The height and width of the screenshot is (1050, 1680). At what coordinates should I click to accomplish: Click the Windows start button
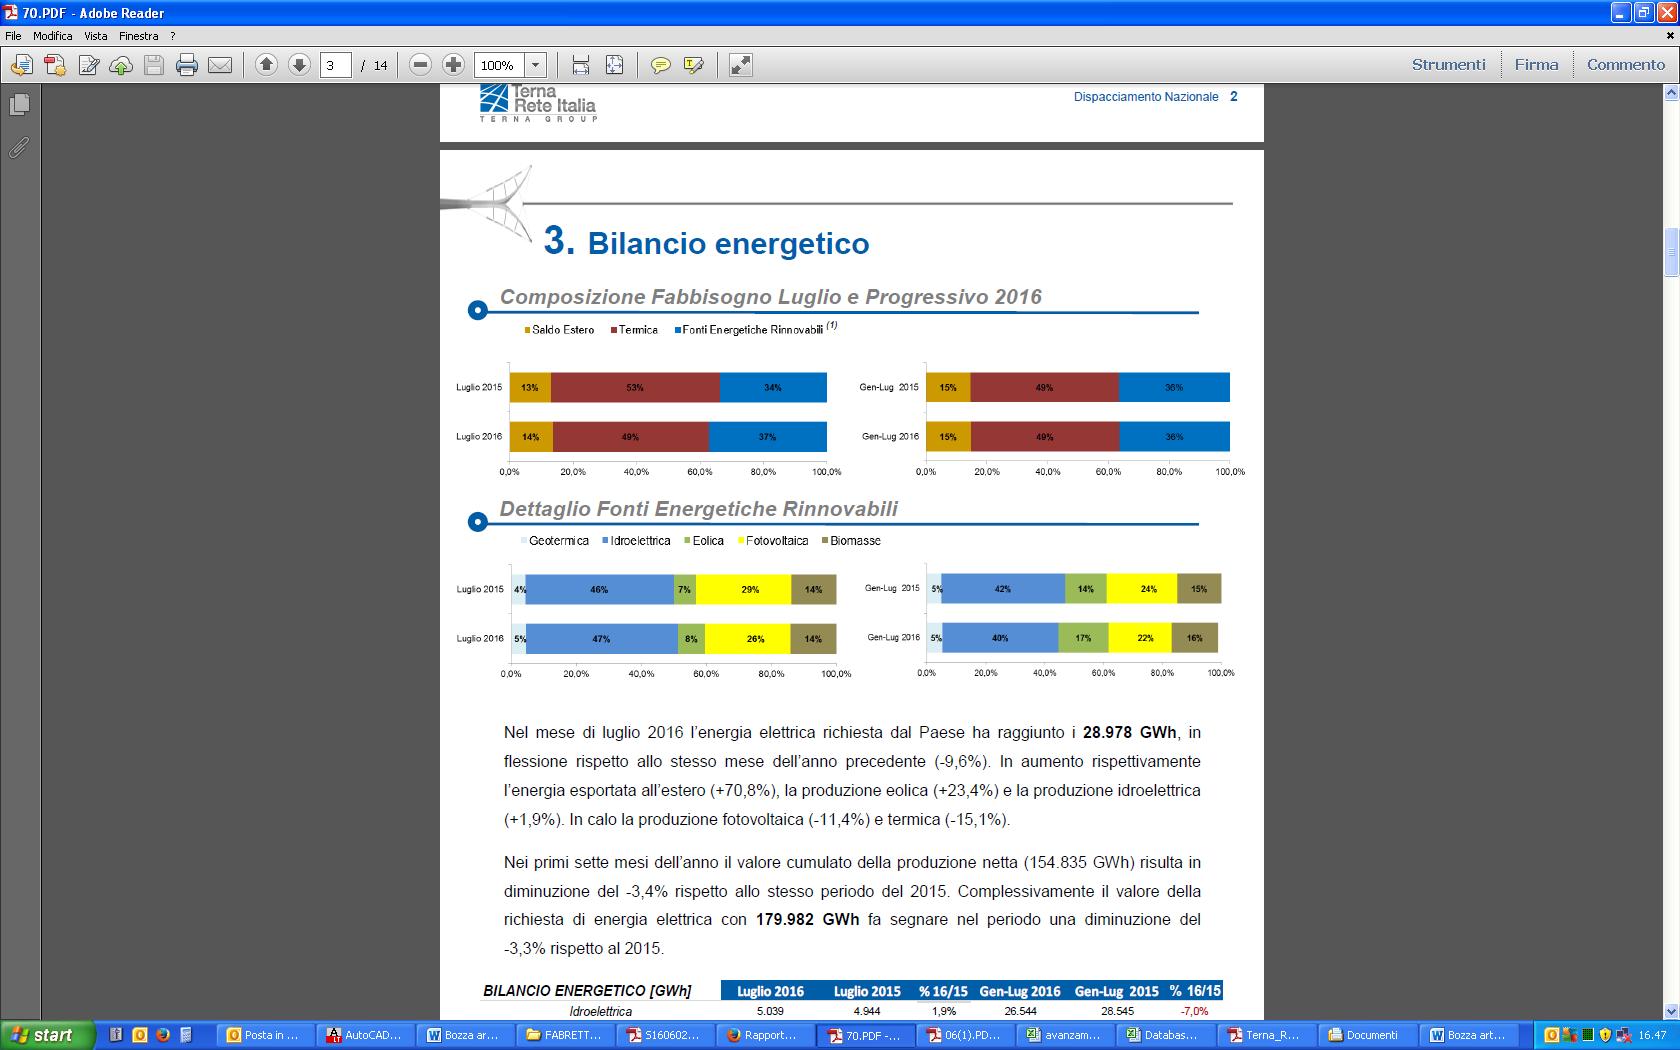pos(47,1035)
